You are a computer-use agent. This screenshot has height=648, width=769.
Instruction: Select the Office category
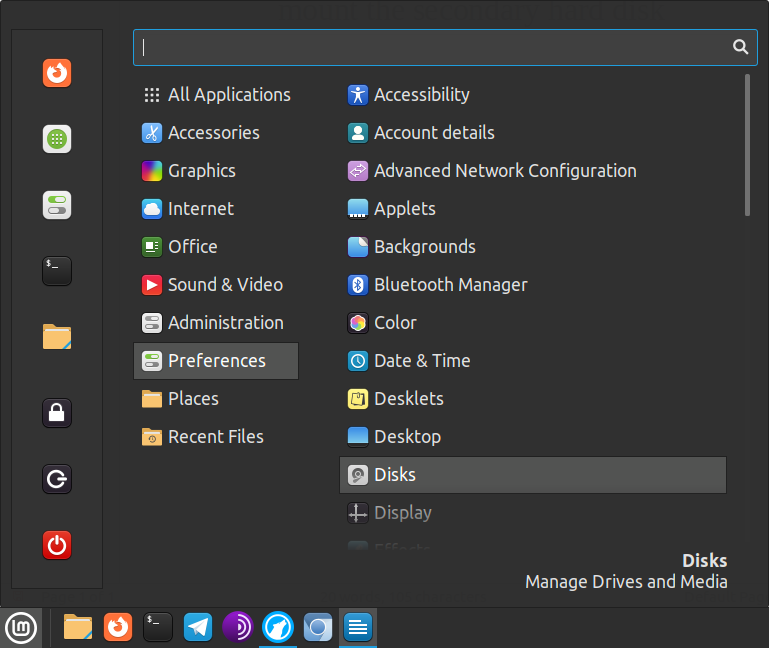[x=216, y=247]
